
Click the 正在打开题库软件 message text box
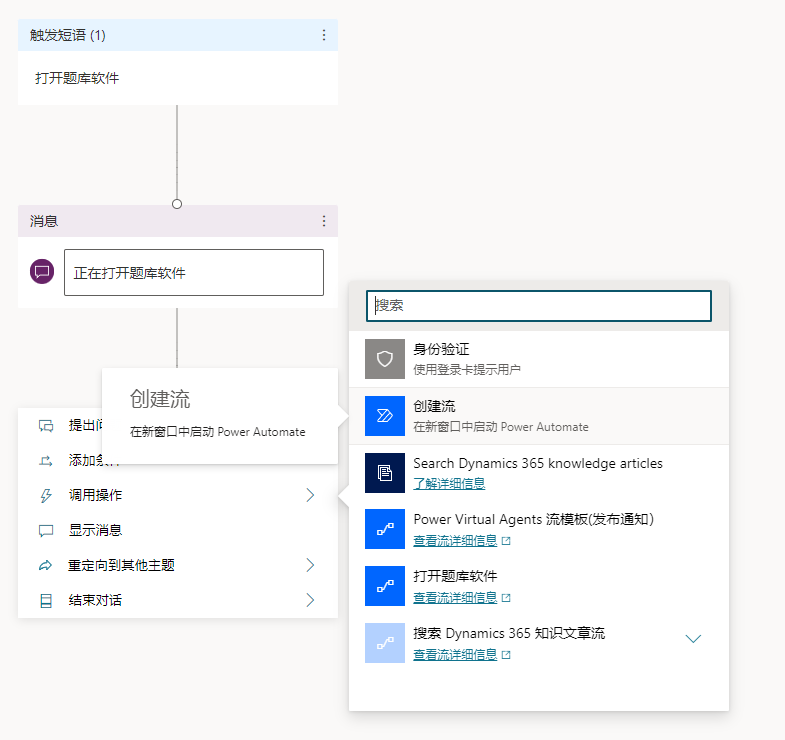194,272
